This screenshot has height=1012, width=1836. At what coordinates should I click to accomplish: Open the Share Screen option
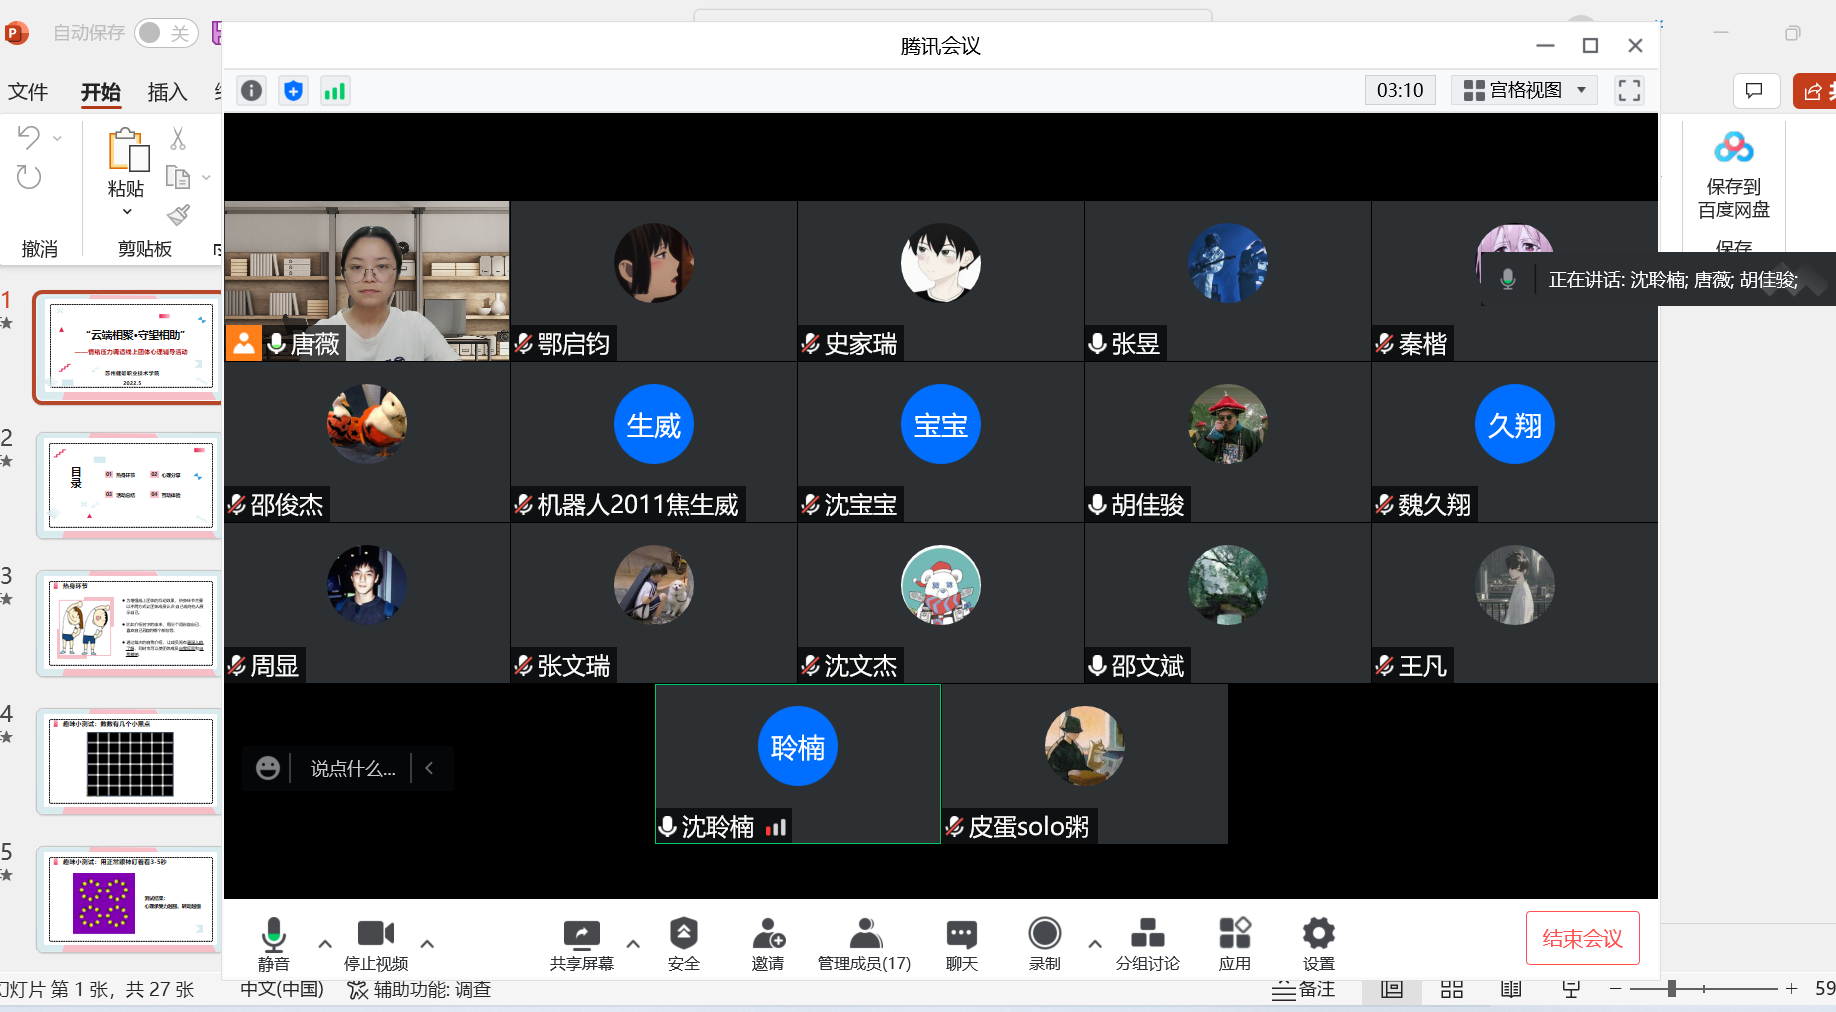tap(581, 943)
